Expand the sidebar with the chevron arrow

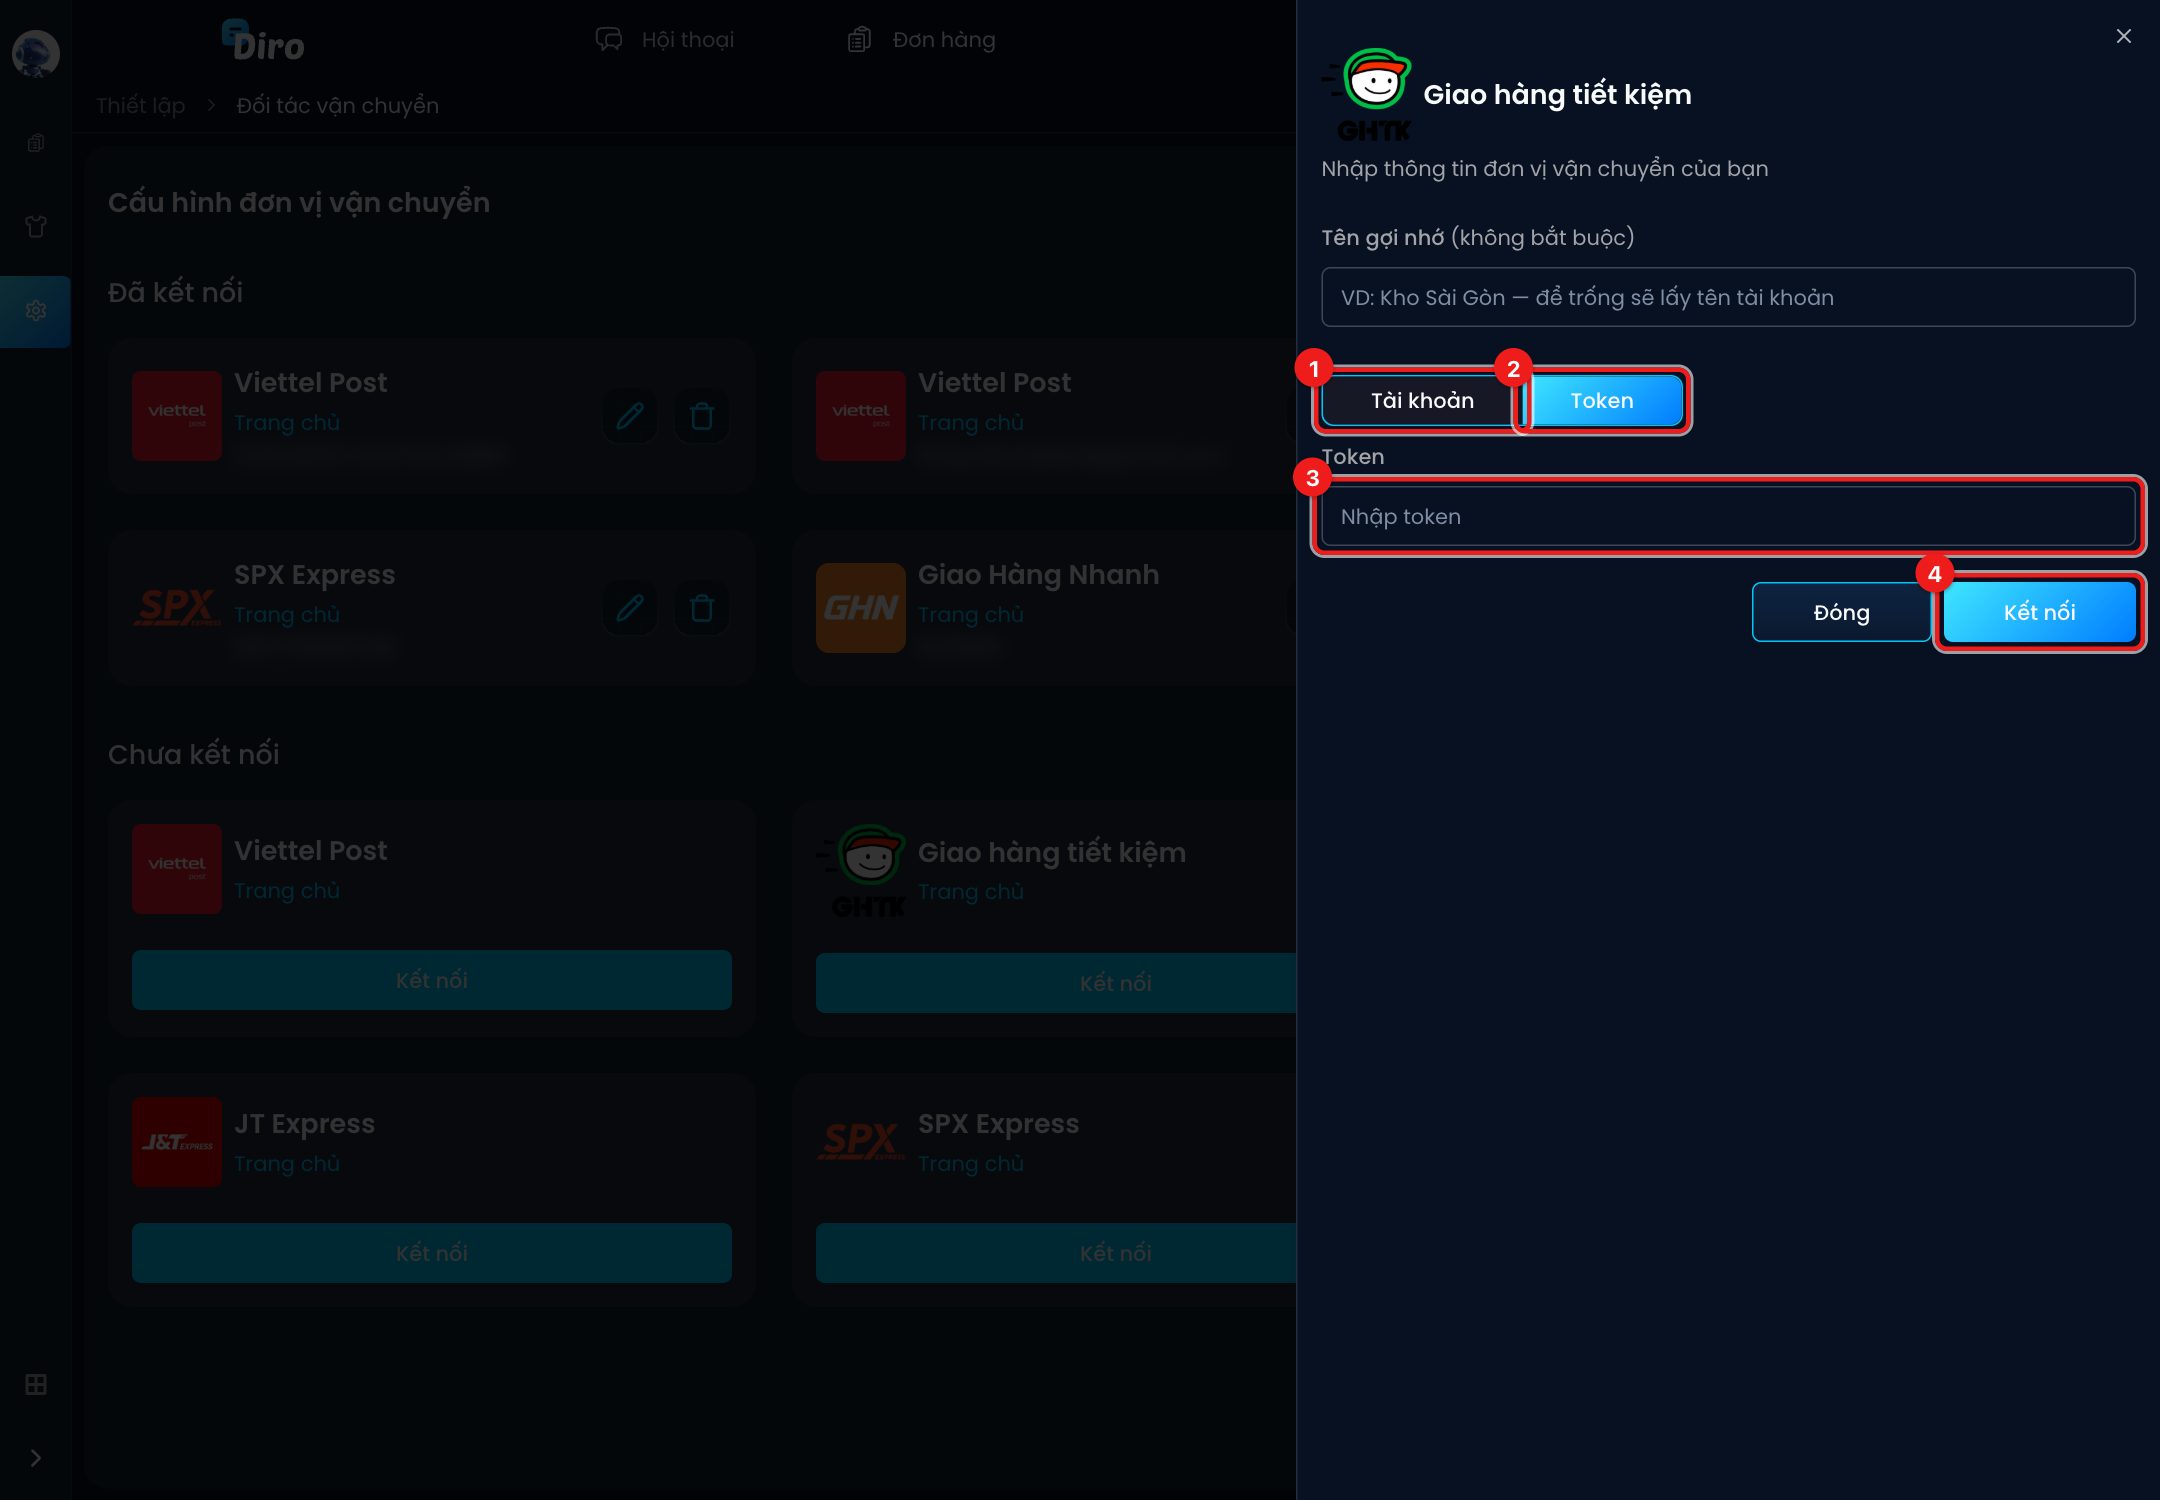pos(36,1458)
